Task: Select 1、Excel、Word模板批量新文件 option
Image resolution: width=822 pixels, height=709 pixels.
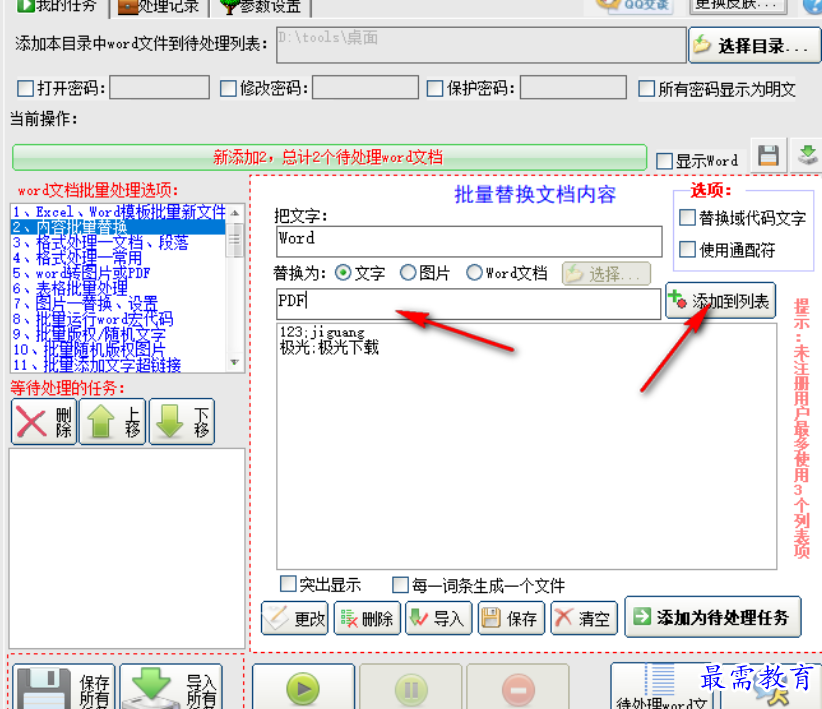Action: 118,212
